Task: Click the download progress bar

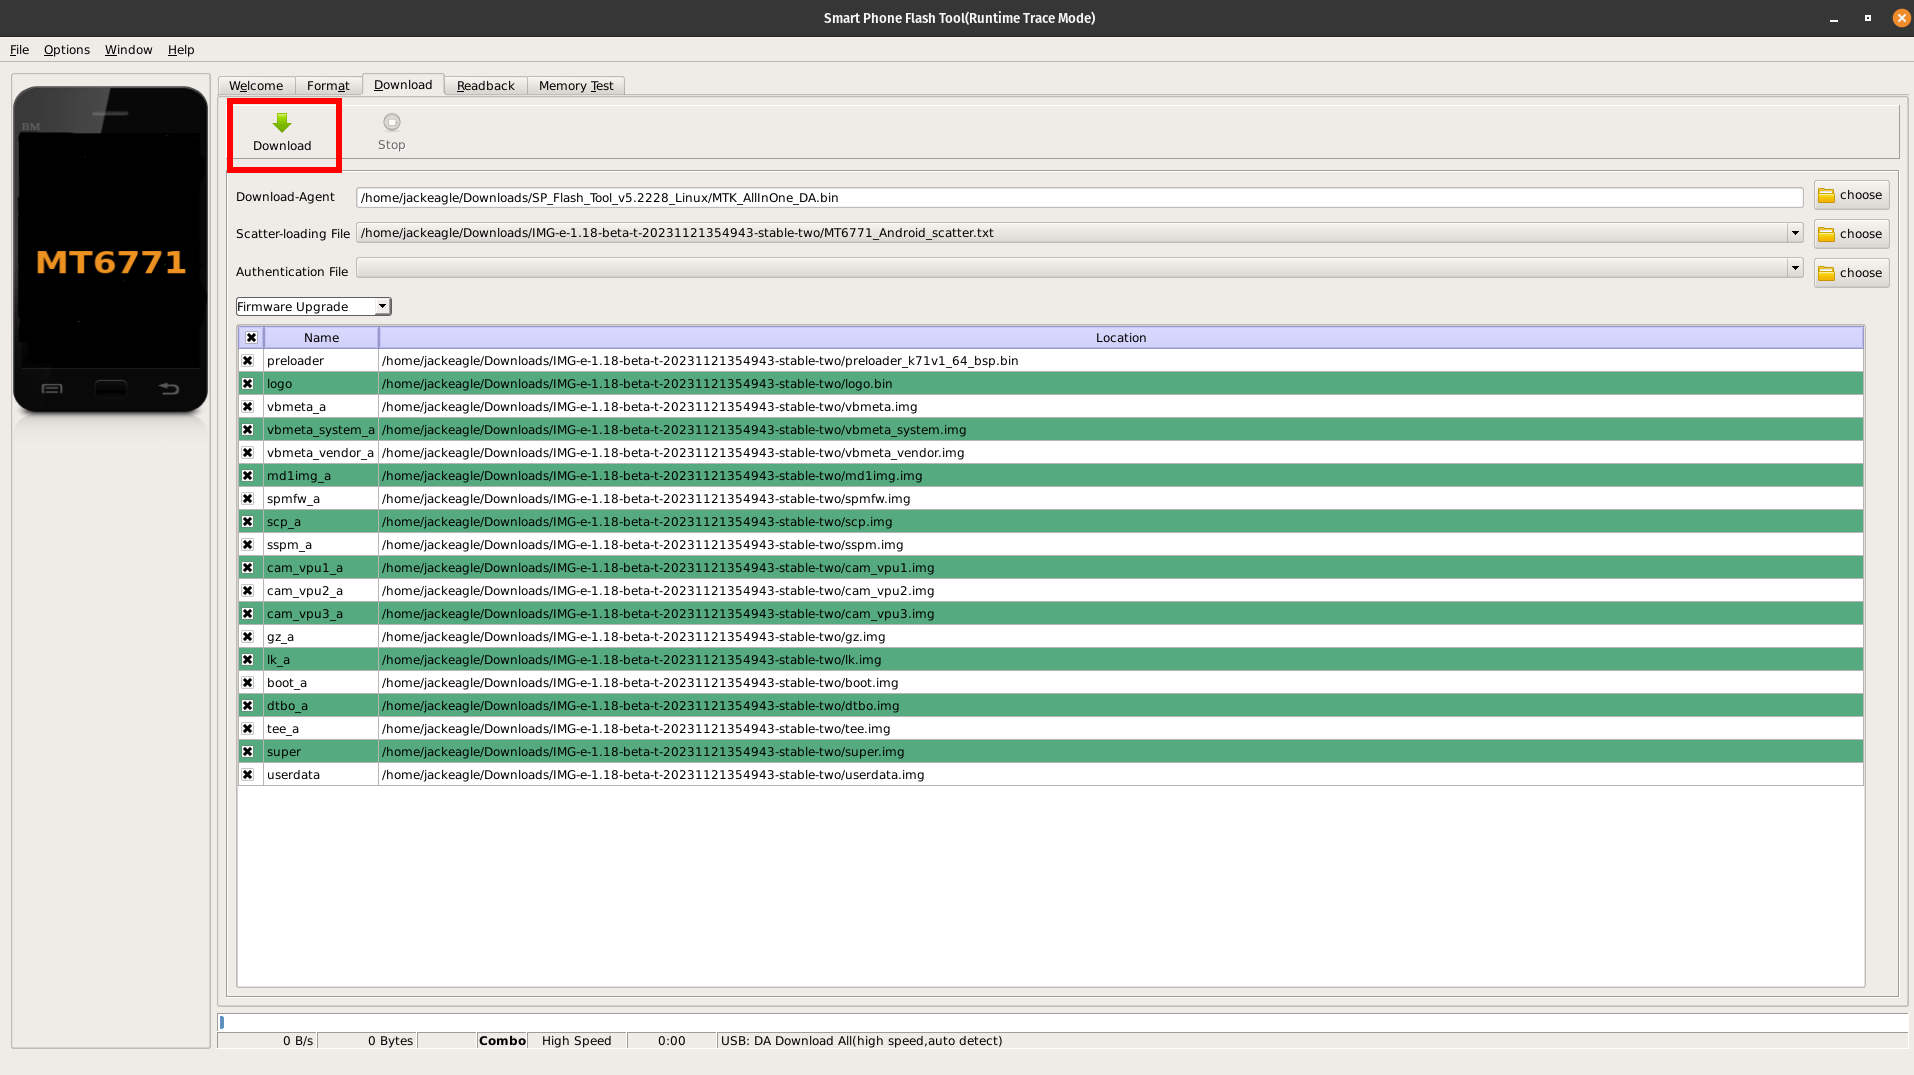Action: click(x=1062, y=1022)
